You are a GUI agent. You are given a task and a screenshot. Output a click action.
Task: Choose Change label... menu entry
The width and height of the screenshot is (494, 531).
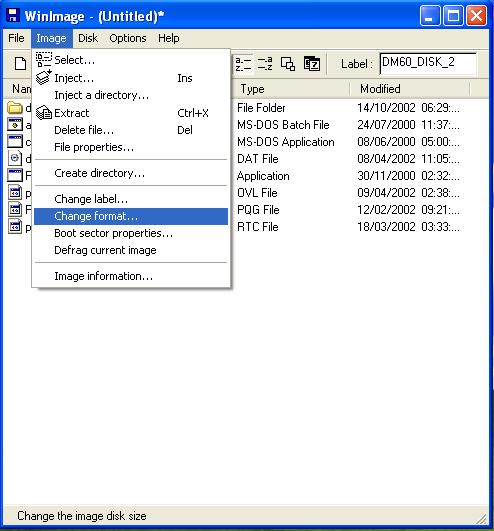131,199
